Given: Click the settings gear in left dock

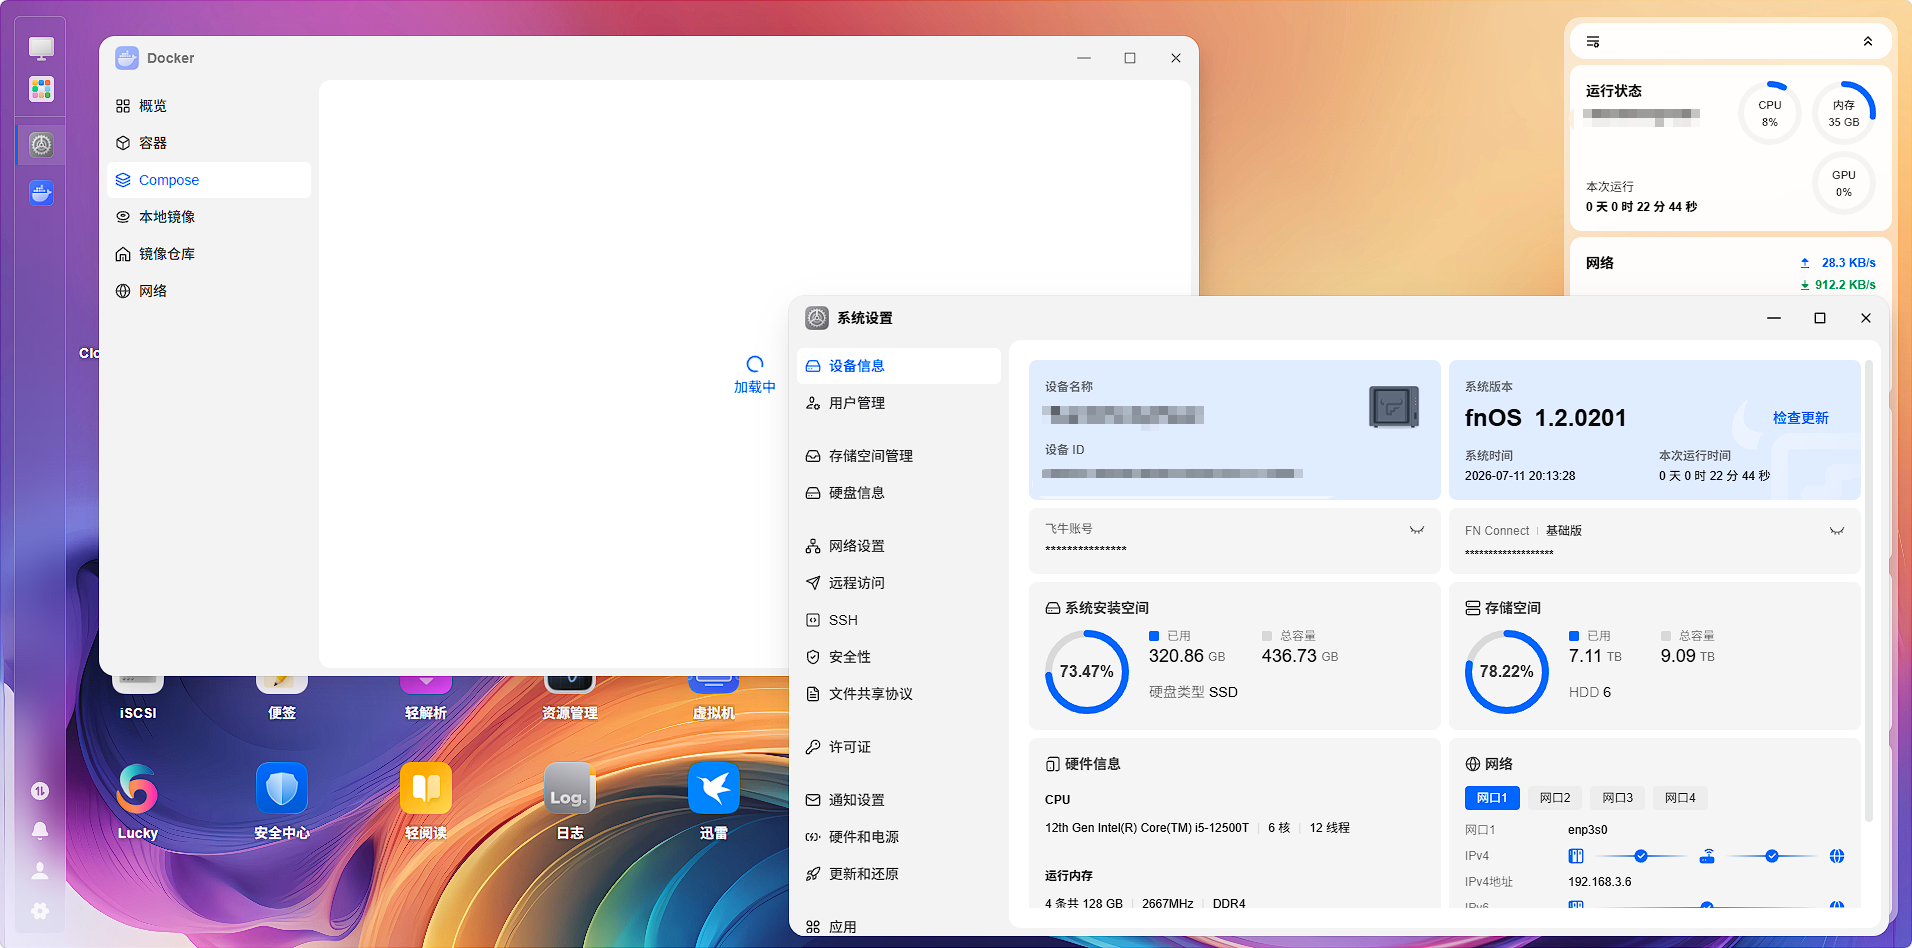Looking at the screenshot, I should (40, 911).
